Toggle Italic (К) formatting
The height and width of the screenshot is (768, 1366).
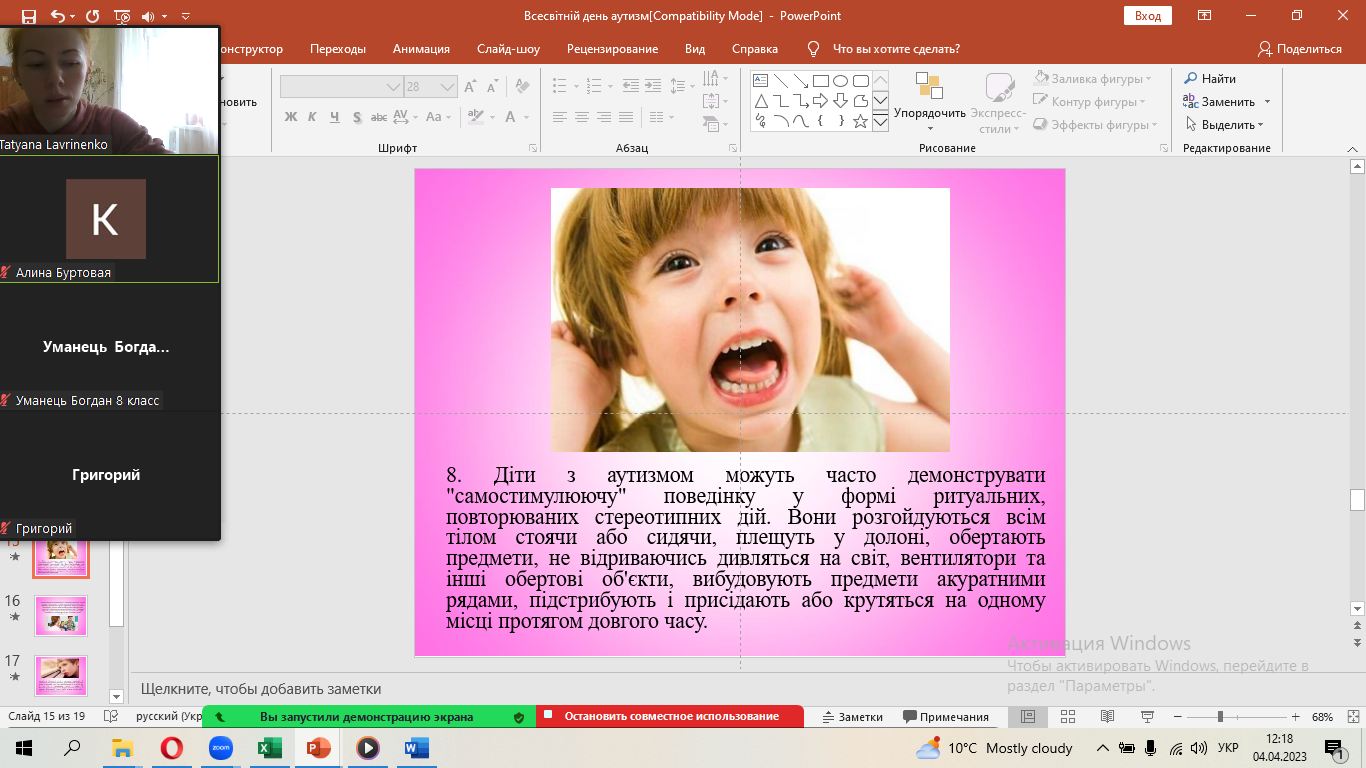[x=312, y=117]
